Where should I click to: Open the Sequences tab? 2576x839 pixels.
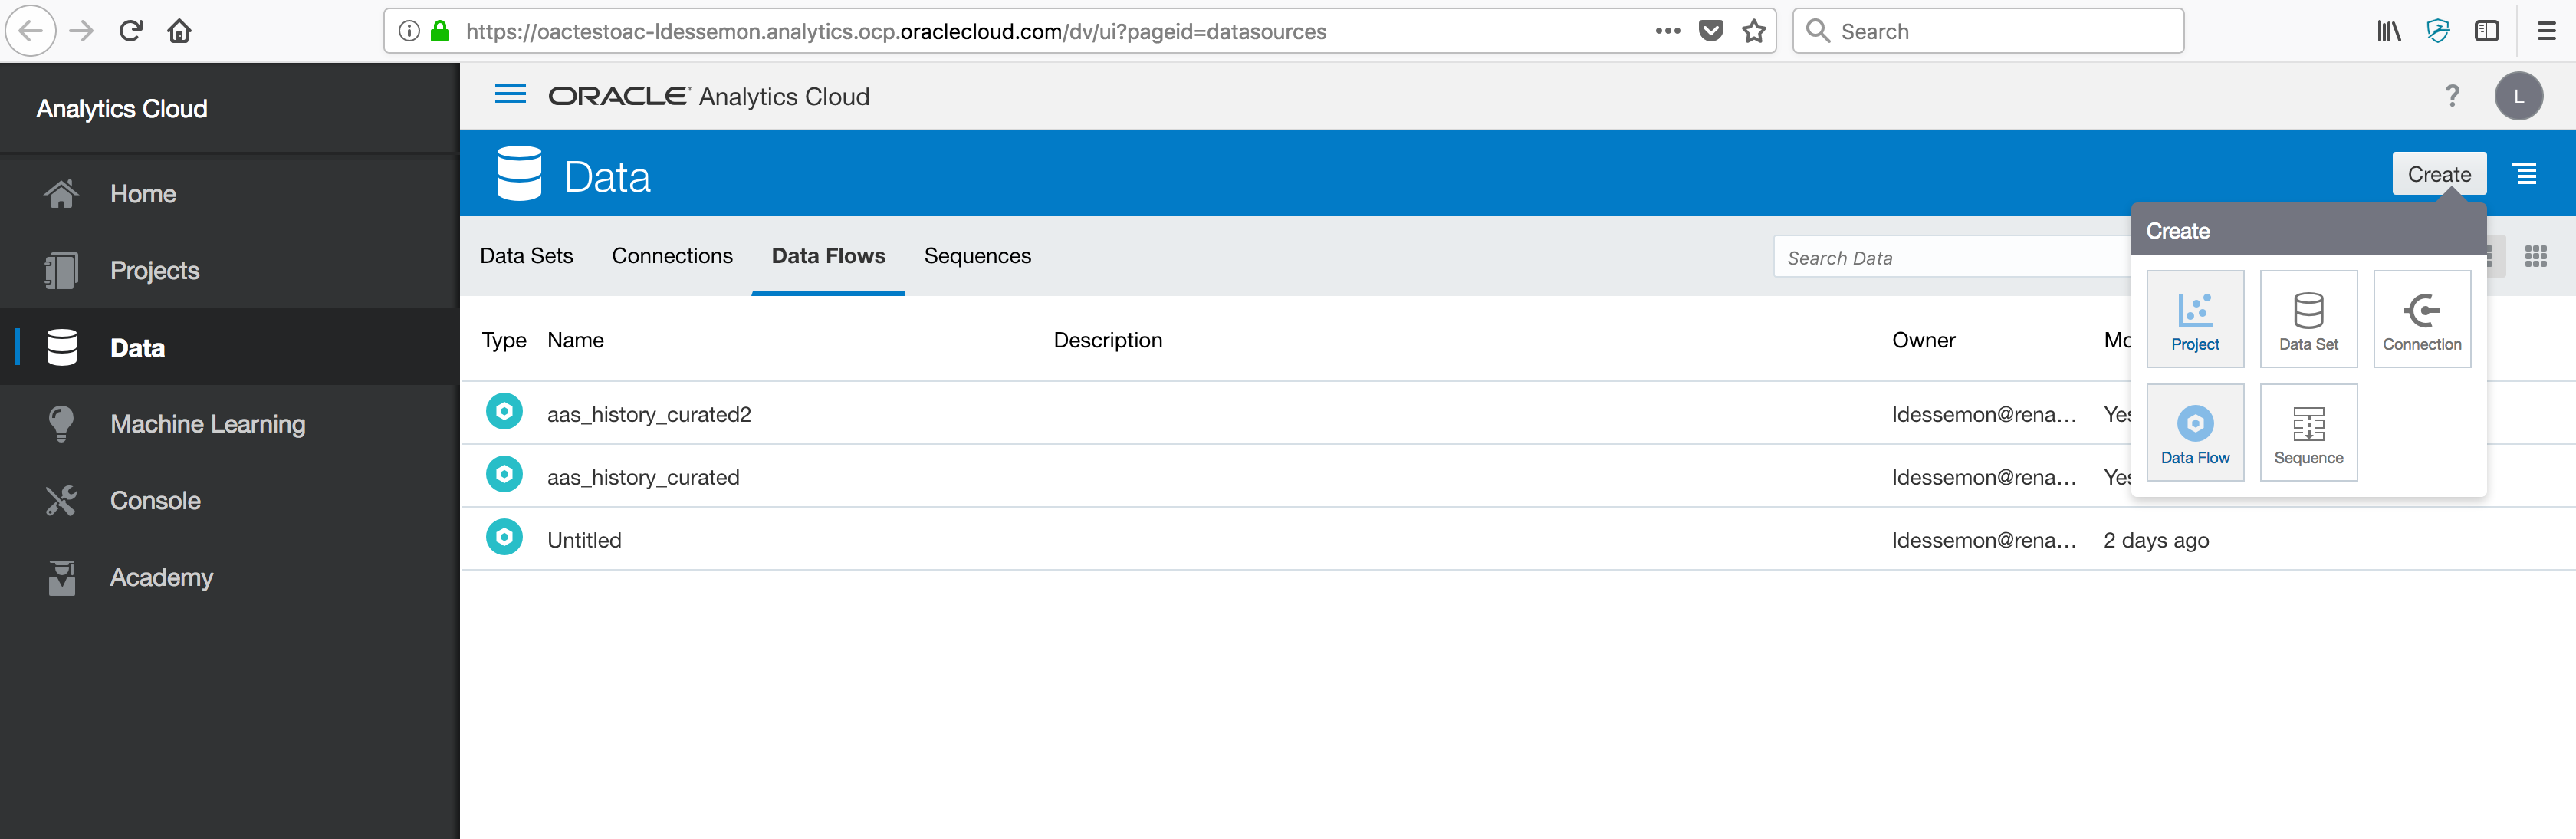coord(977,256)
